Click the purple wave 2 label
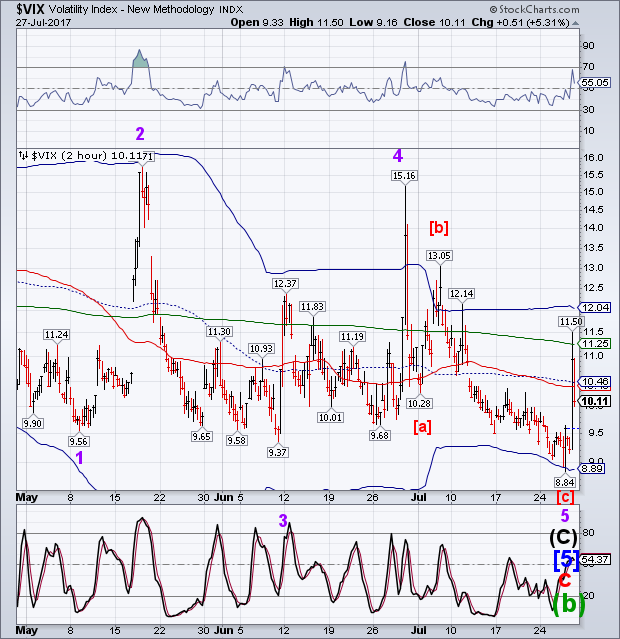 pos(141,133)
